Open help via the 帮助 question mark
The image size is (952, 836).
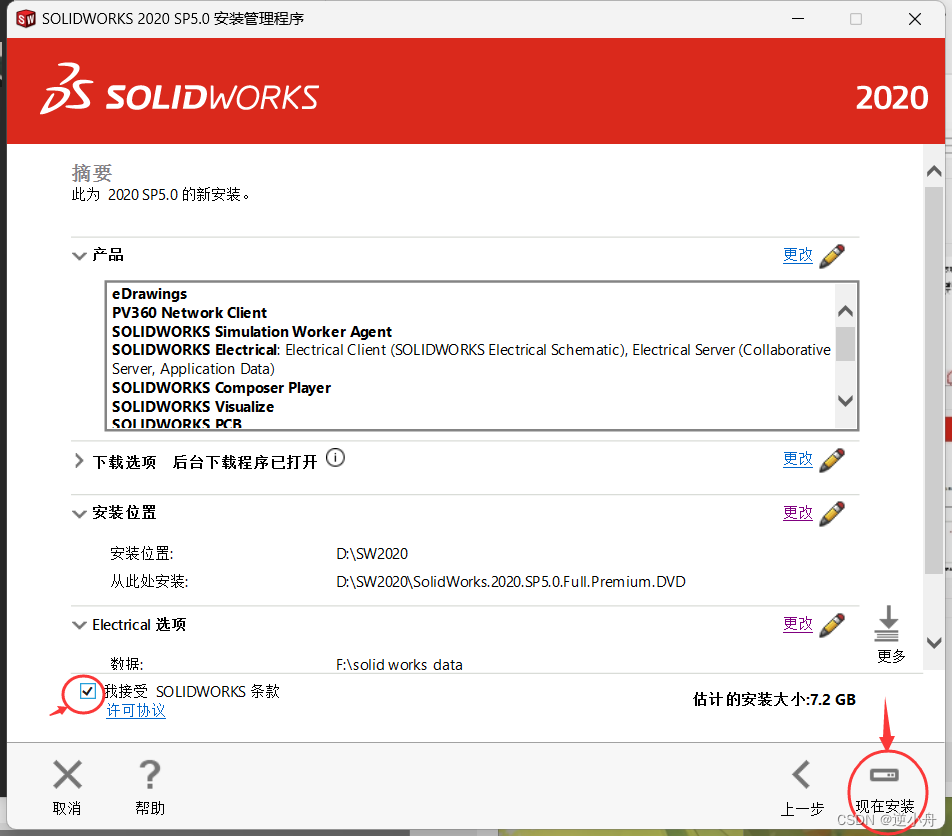point(149,774)
